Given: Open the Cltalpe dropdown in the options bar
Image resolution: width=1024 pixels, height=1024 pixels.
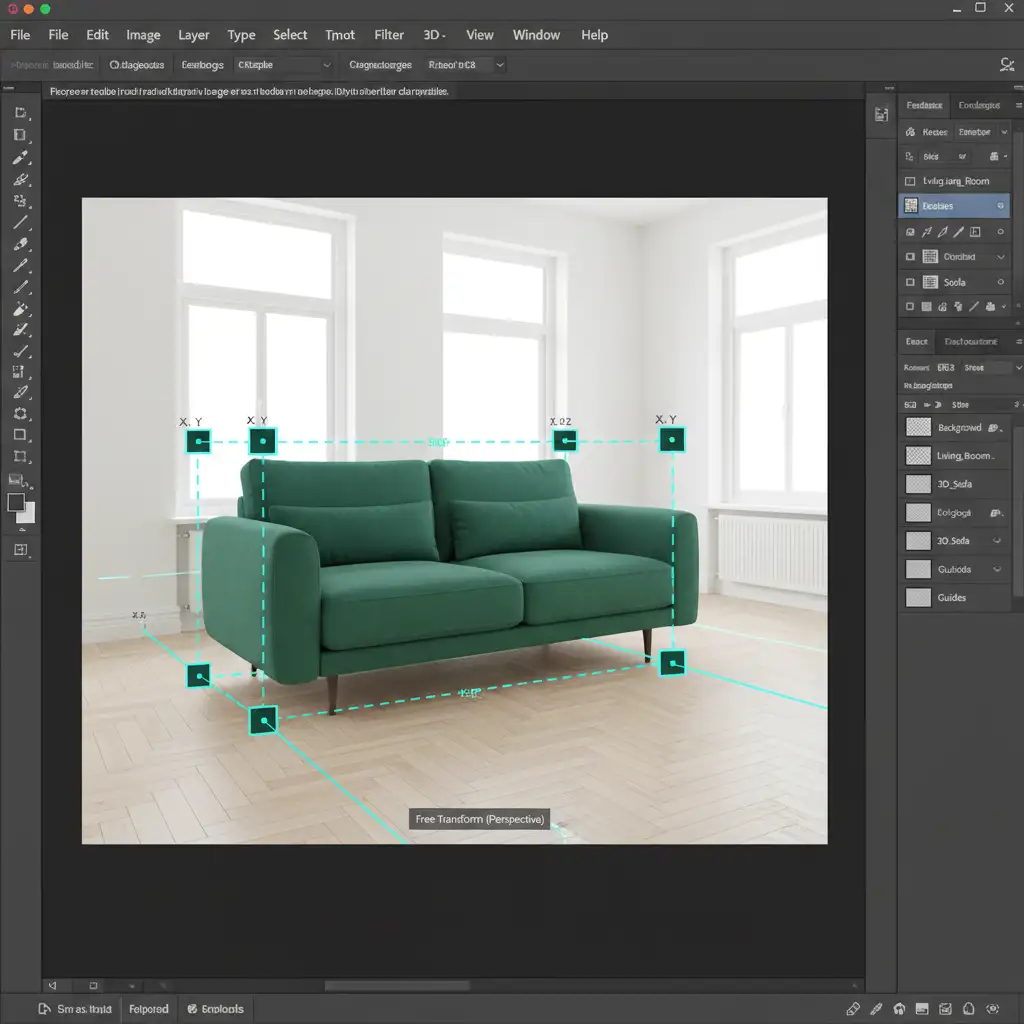Looking at the screenshot, I should coord(284,65).
